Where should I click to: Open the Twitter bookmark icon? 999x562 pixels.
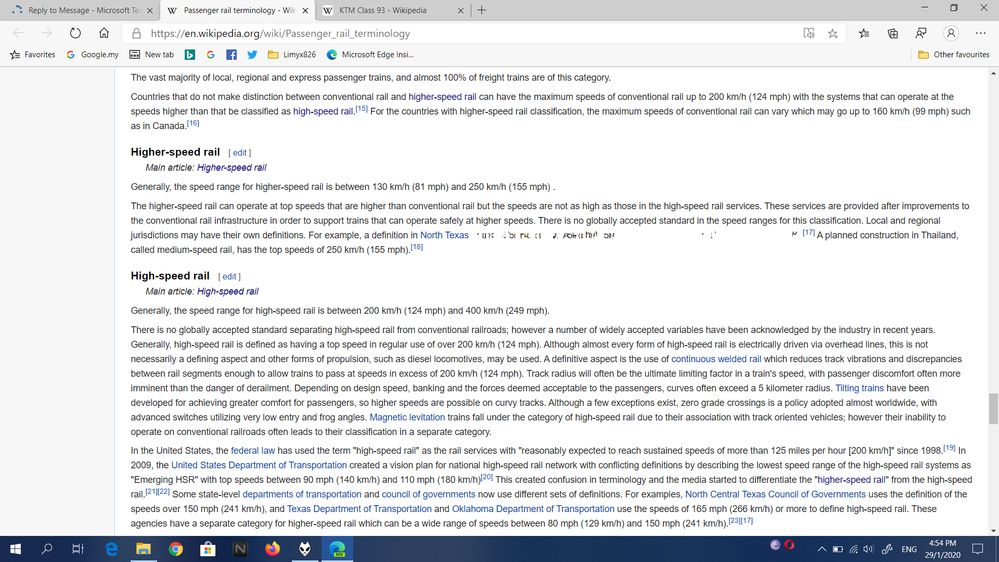[x=252, y=55]
